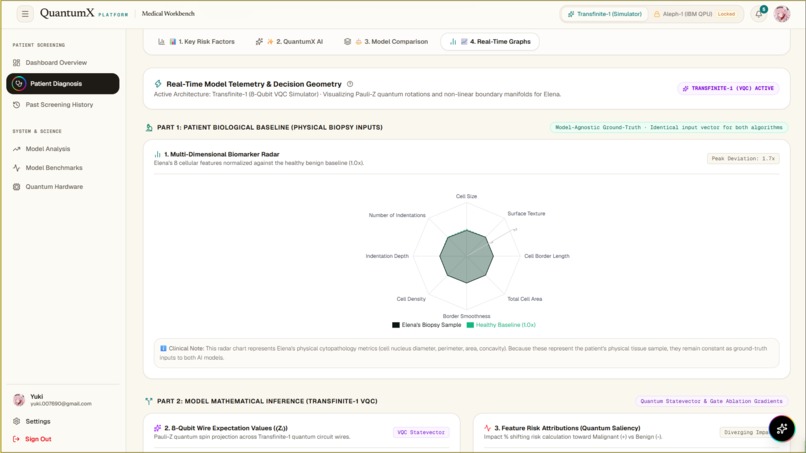806x453 pixels.
Task: Switch to the 1. Key Risk Factors tab
Action: pos(196,42)
